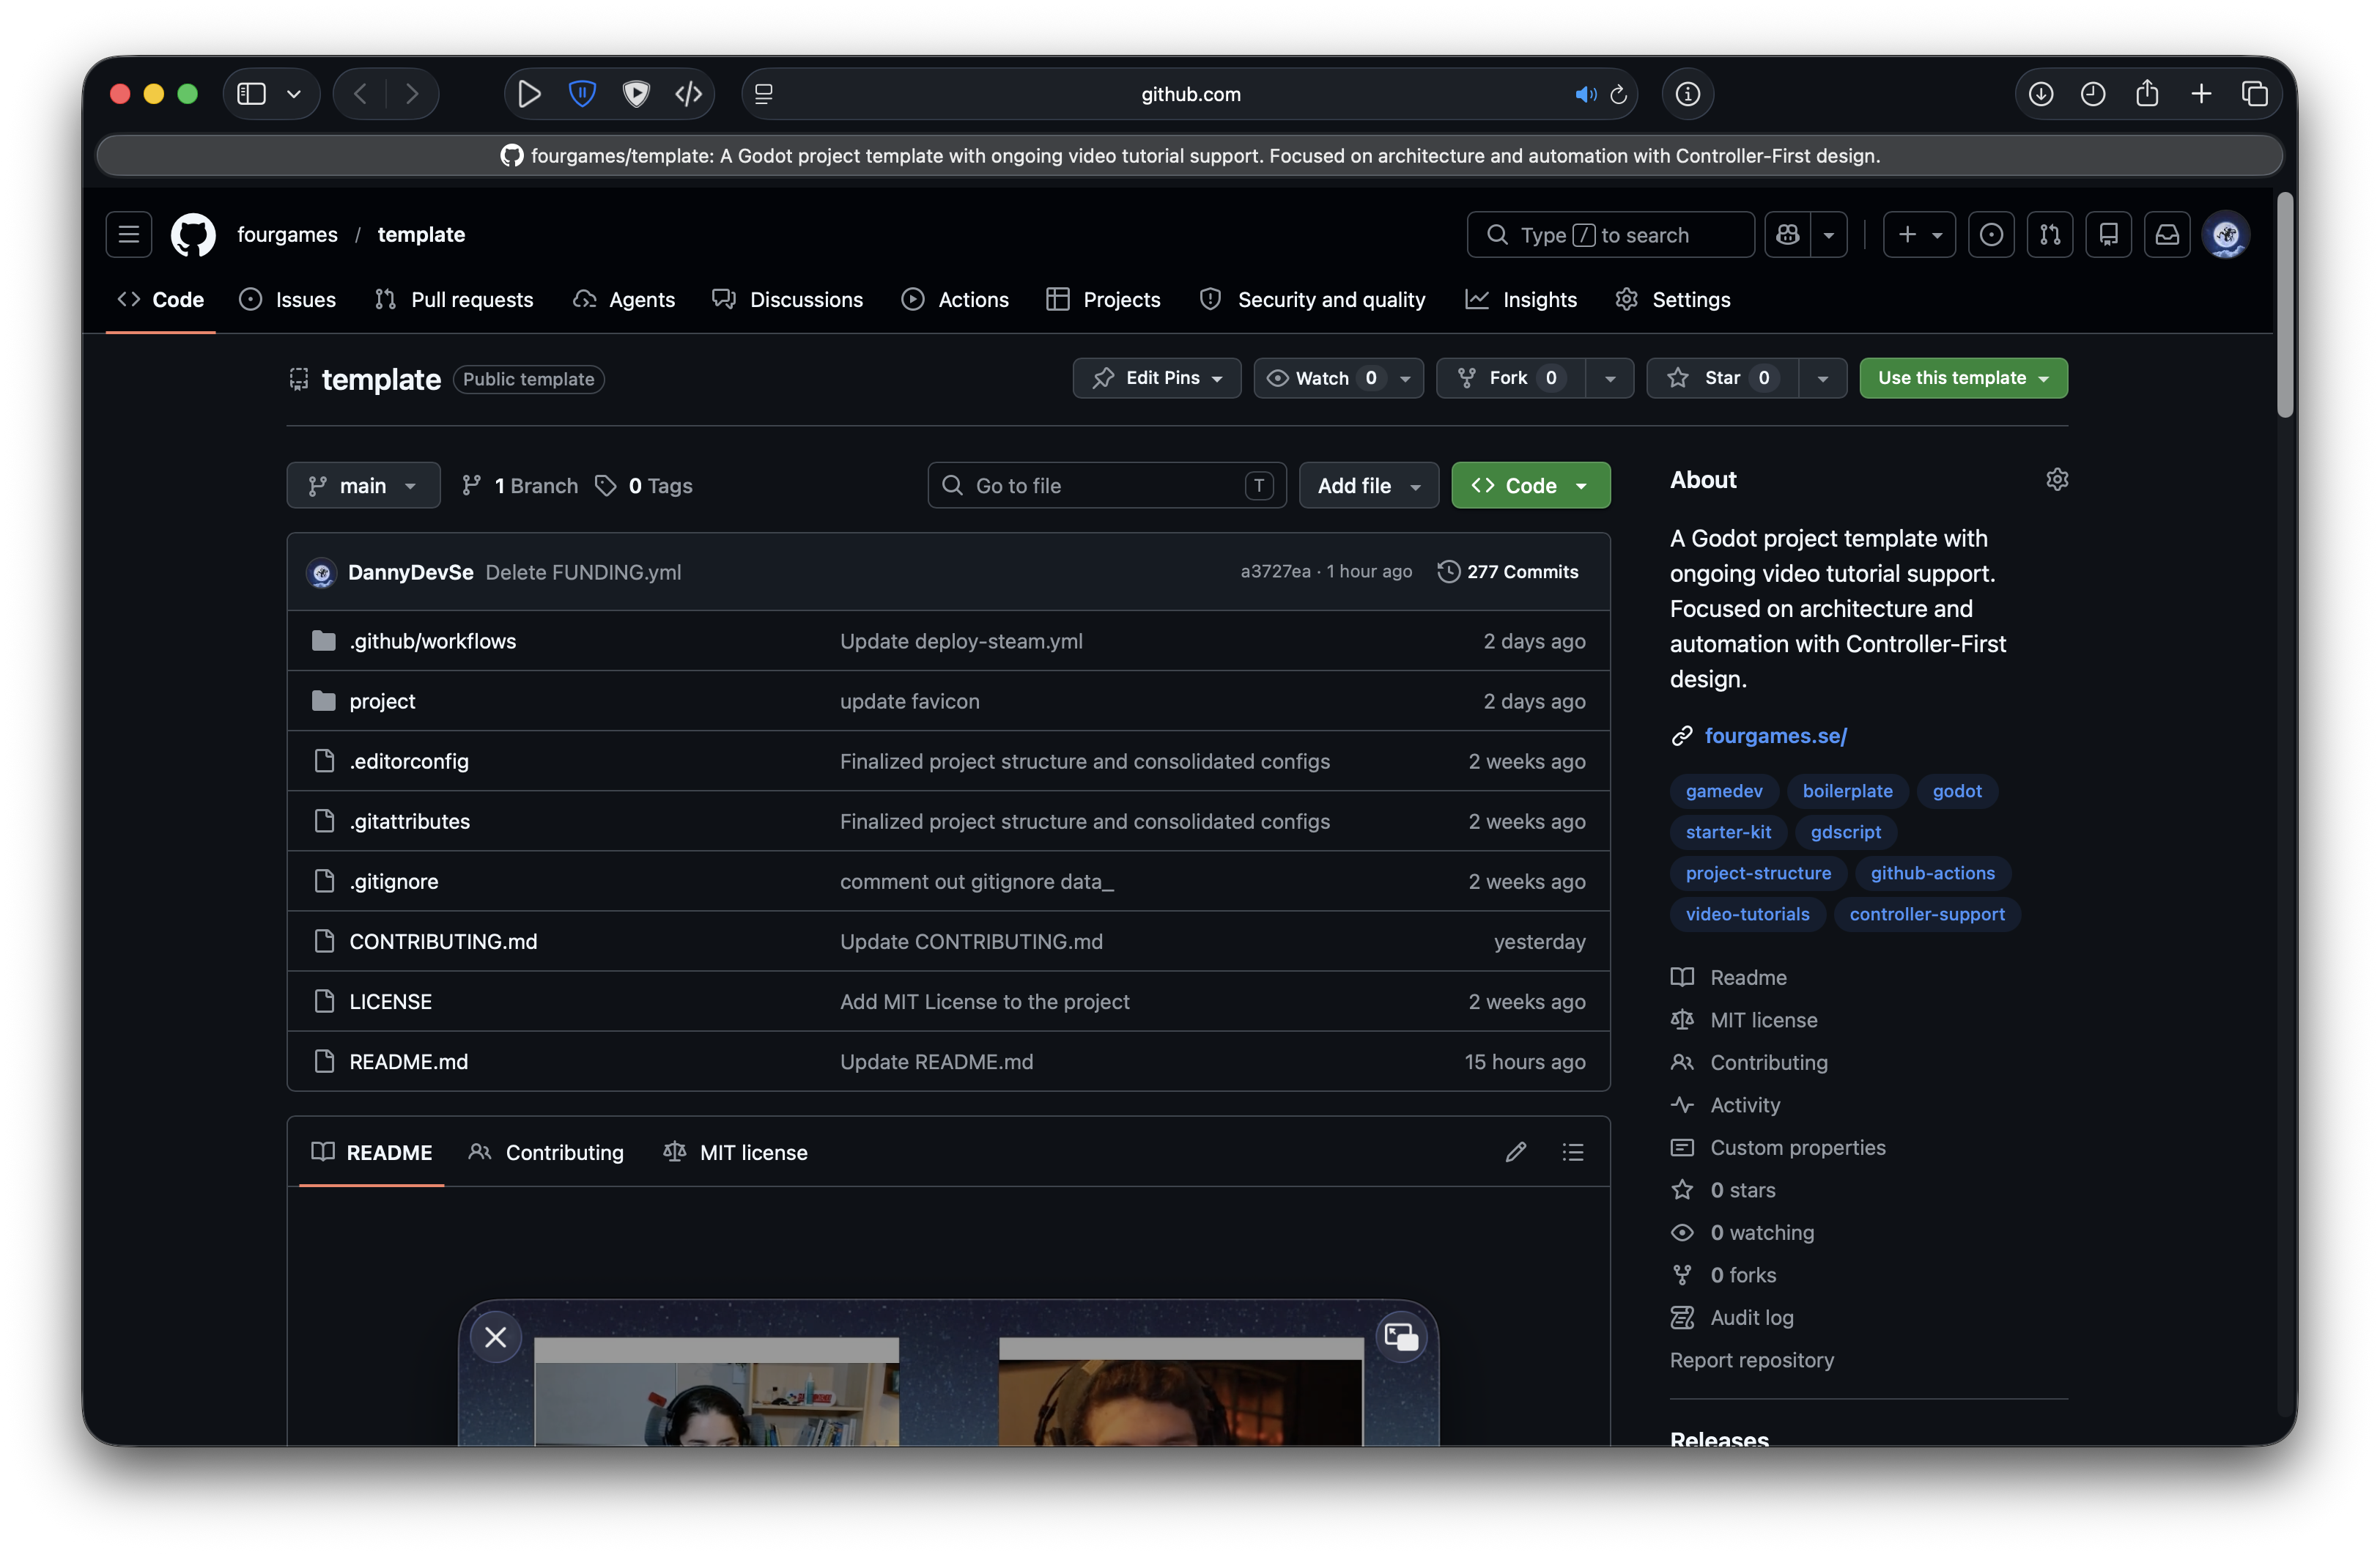Star the template repository
The image size is (2380, 1555).
pos(1722,378)
